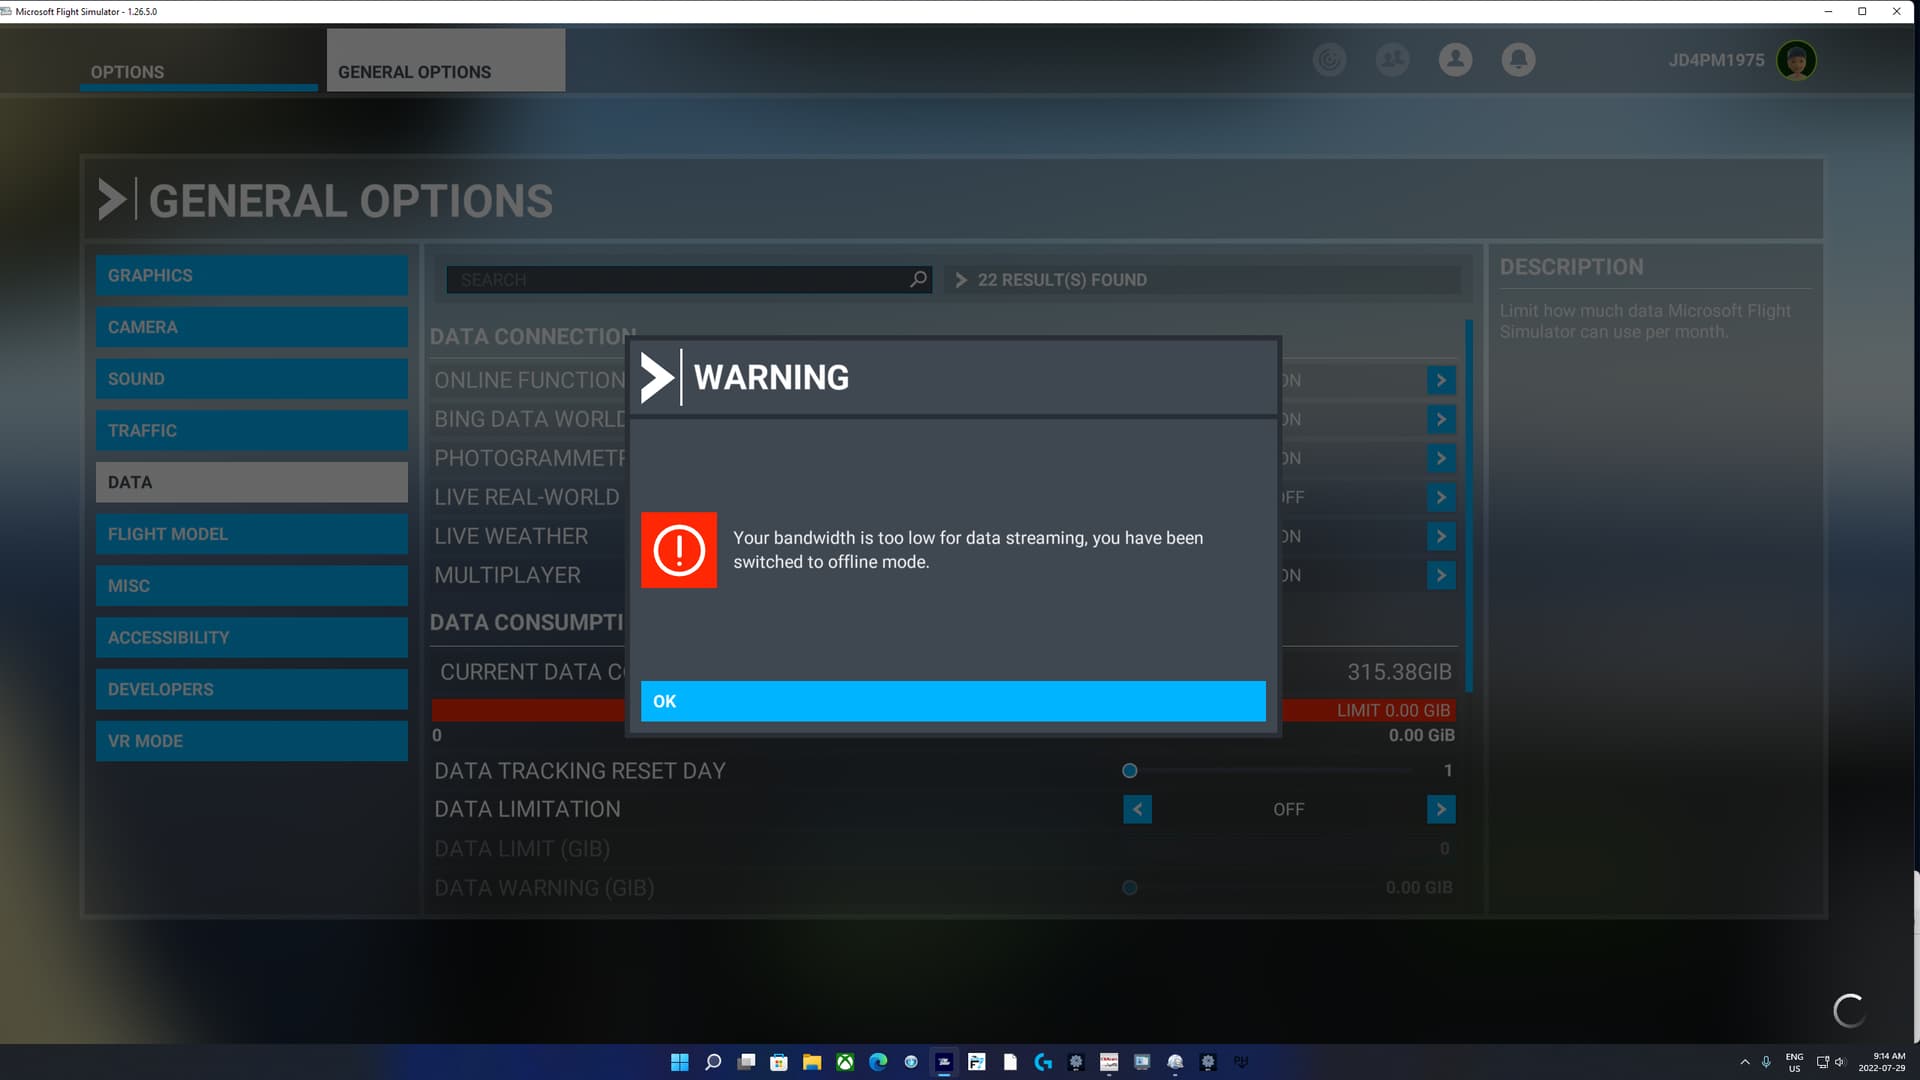Change the Online Functionality setting
Image resolution: width=1920 pixels, height=1080 pixels.
[1441, 380]
